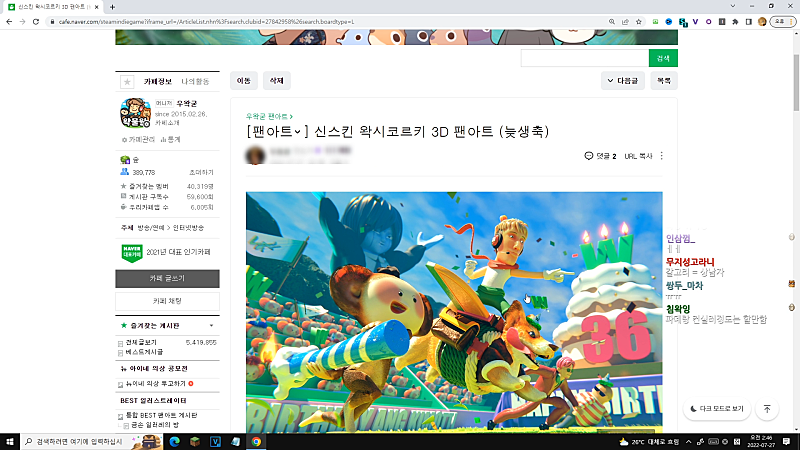Click the cafe search input field
The width and height of the screenshot is (800, 450).
coord(584,58)
